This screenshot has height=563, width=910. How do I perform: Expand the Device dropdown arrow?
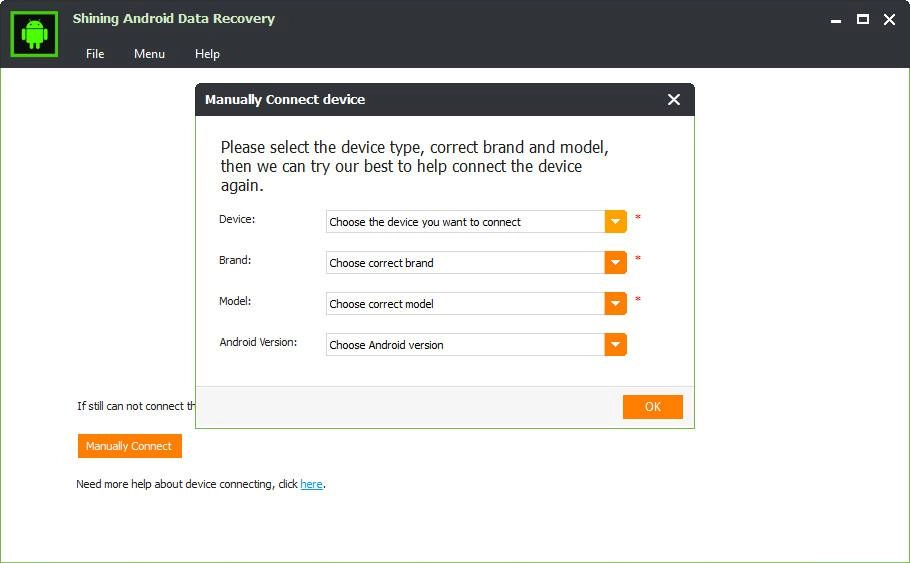pos(615,222)
